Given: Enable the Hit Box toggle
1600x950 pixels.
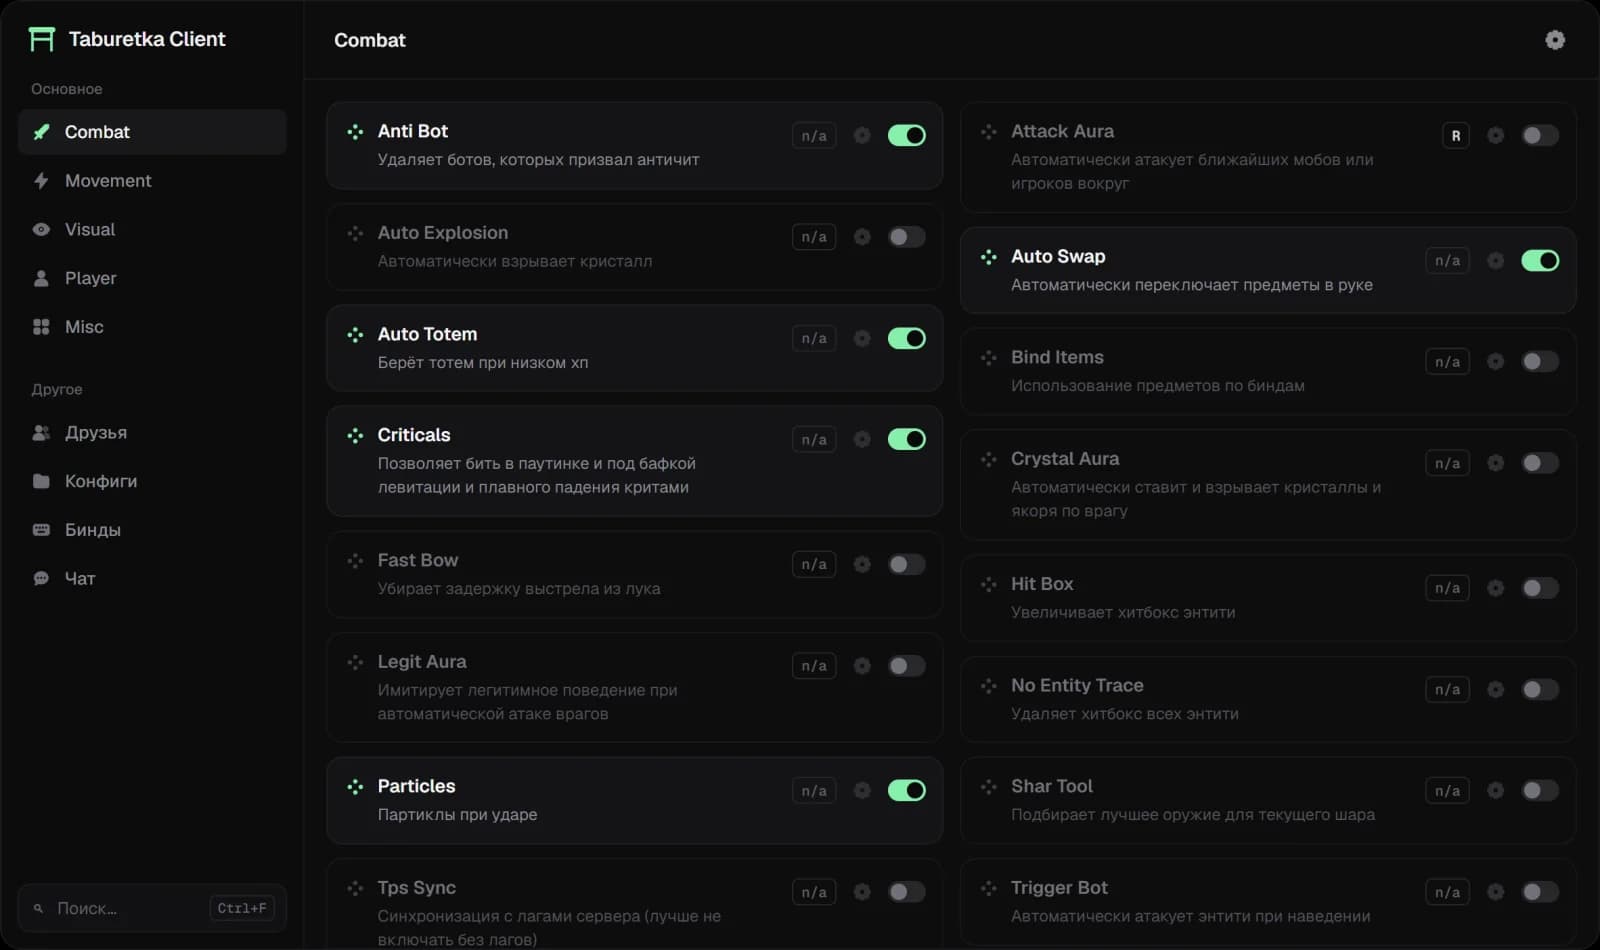Looking at the screenshot, I should tap(1540, 588).
